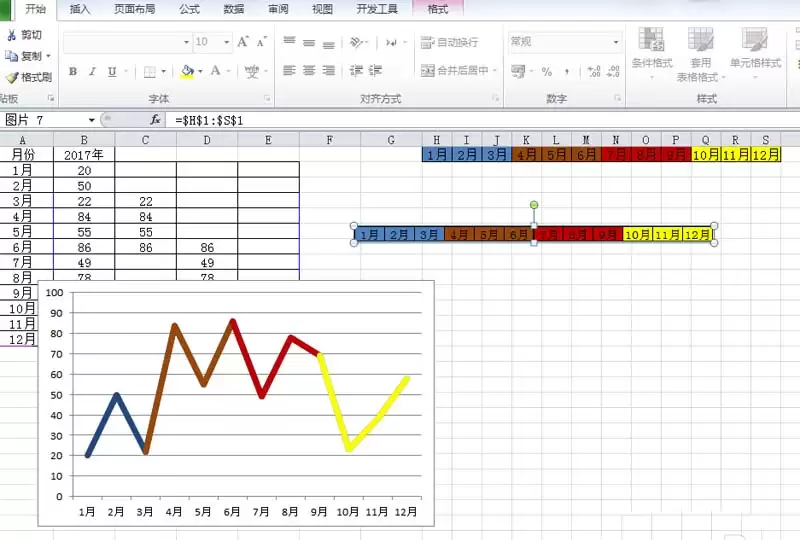
Task: Select the Format Painter brush
Action: point(11,78)
